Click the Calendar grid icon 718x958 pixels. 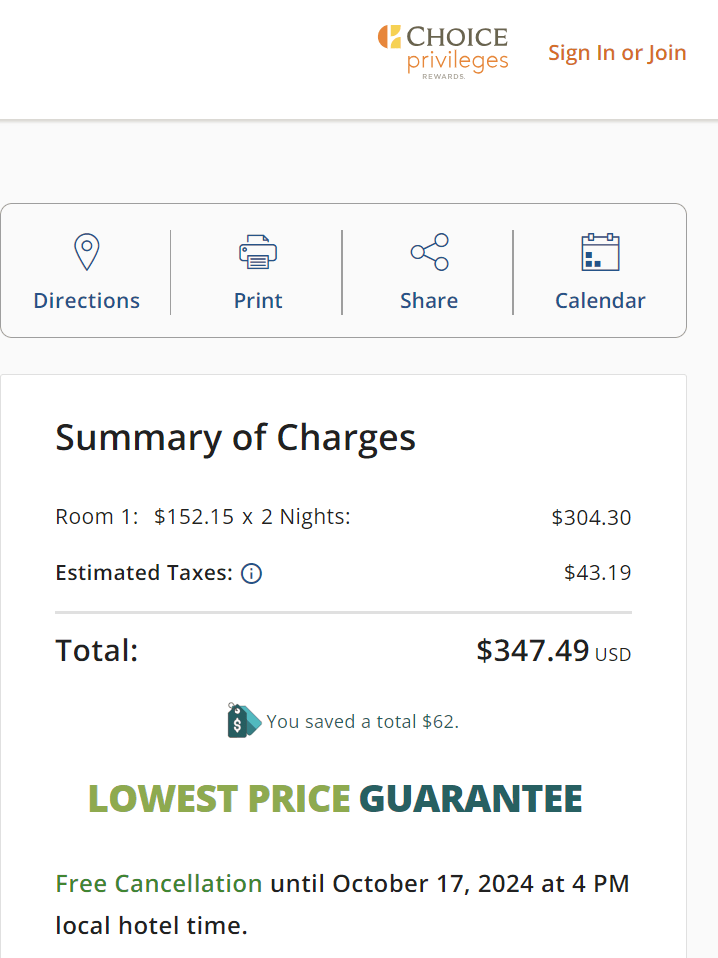click(x=600, y=252)
